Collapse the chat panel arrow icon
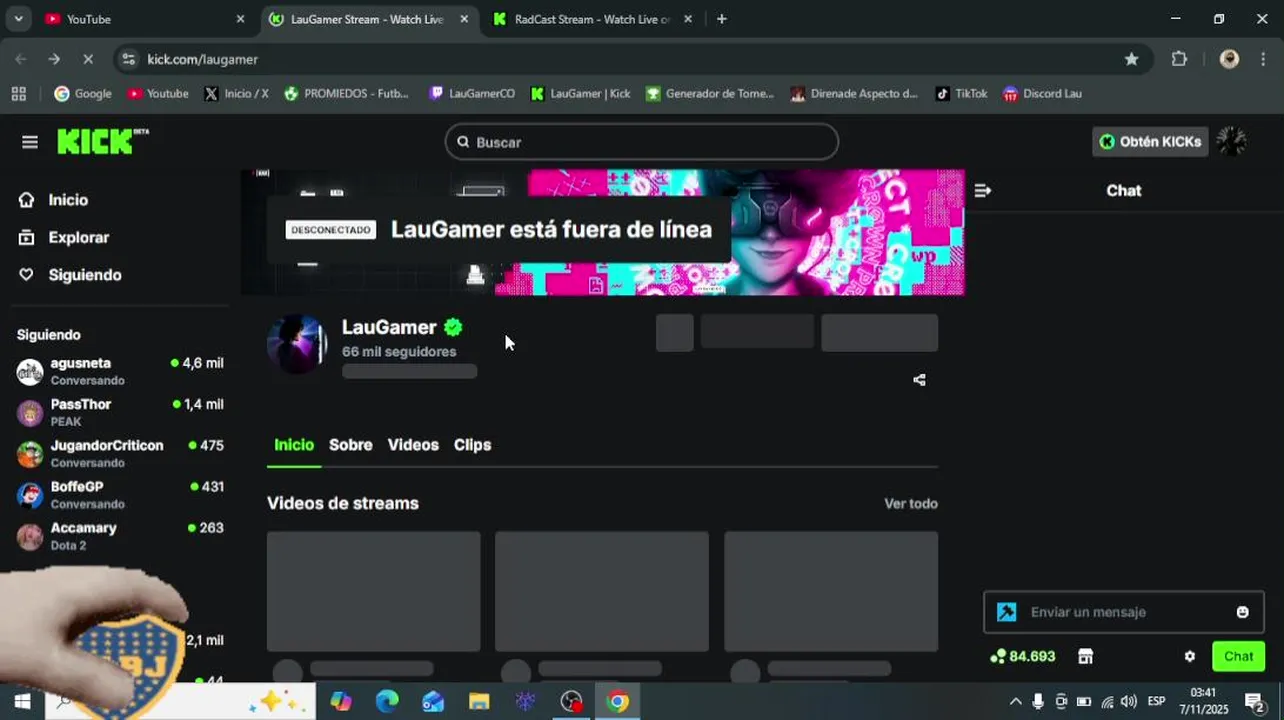The width and height of the screenshot is (1284, 720). pos(982,190)
